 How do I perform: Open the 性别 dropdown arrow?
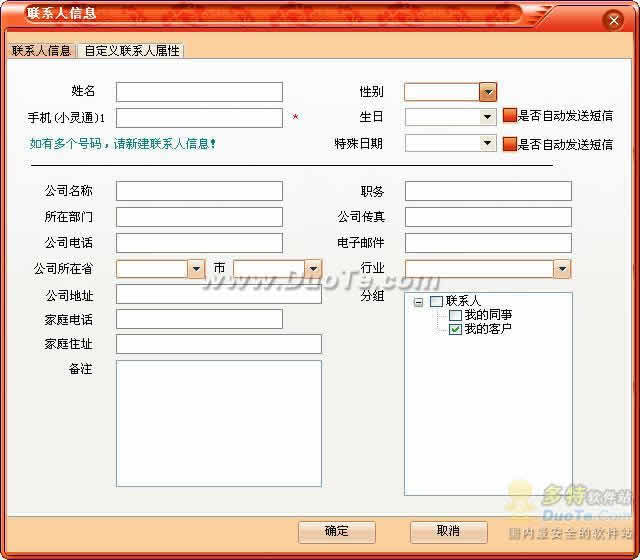(488, 92)
